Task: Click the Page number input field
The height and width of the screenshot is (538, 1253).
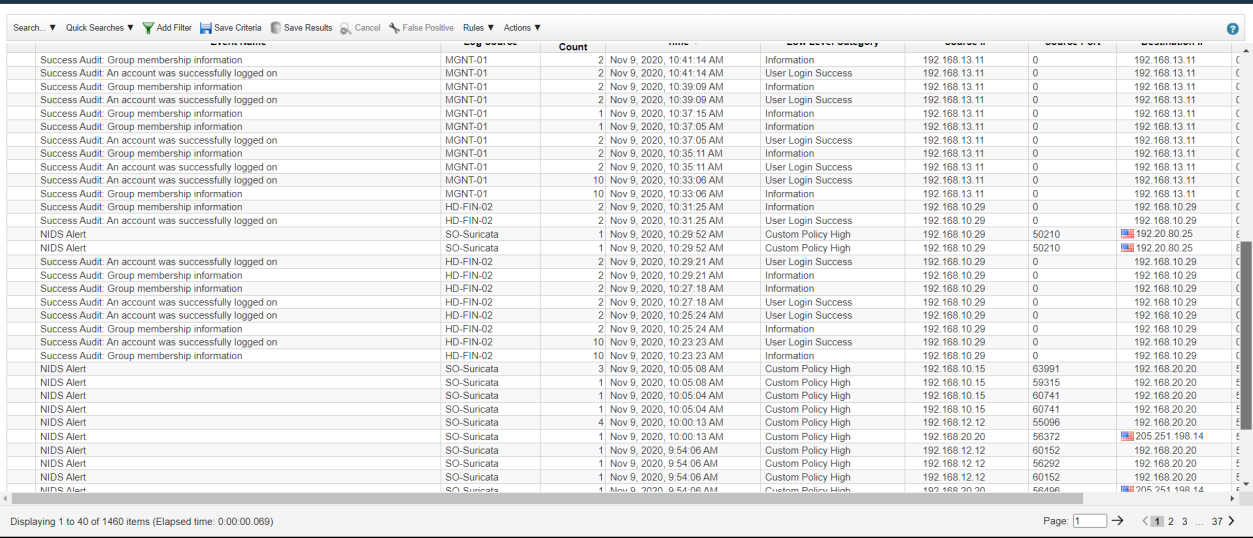Action: [x=1089, y=521]
